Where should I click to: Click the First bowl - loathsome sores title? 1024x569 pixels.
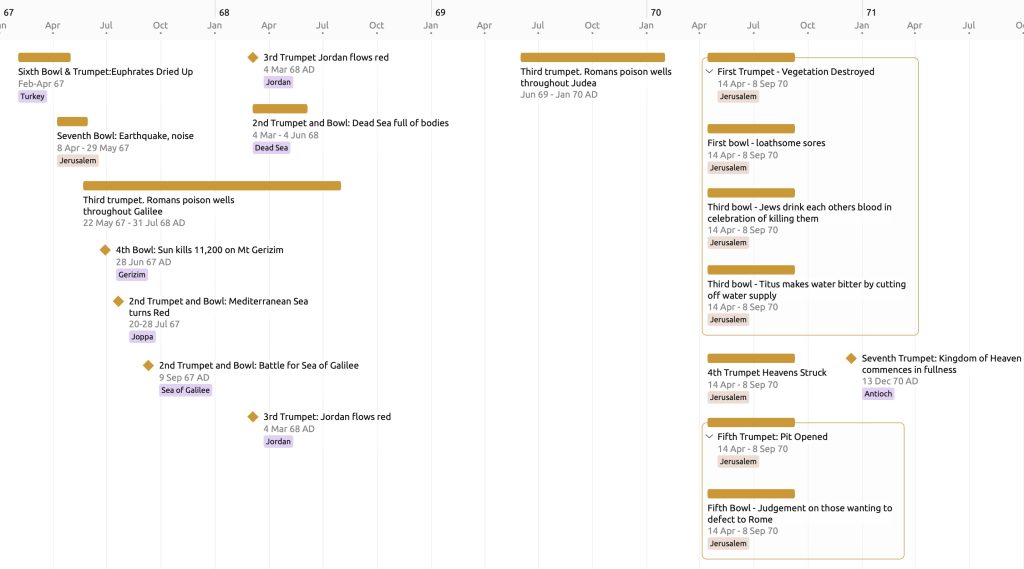[766, 142]
